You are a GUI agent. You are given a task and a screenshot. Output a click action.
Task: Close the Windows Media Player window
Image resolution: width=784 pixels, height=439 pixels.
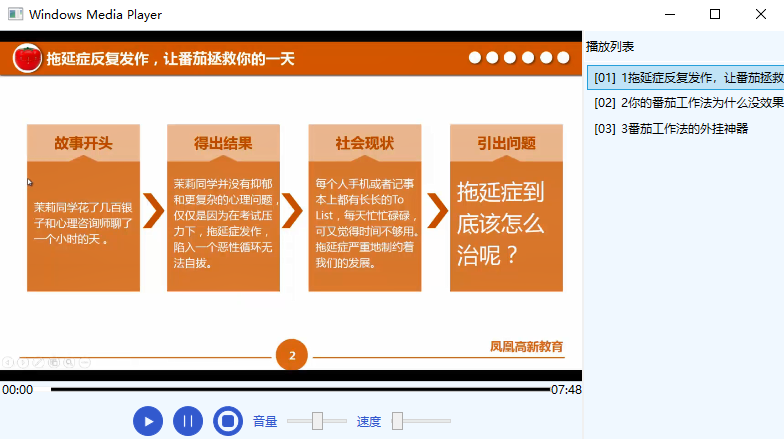pos(760,14)
